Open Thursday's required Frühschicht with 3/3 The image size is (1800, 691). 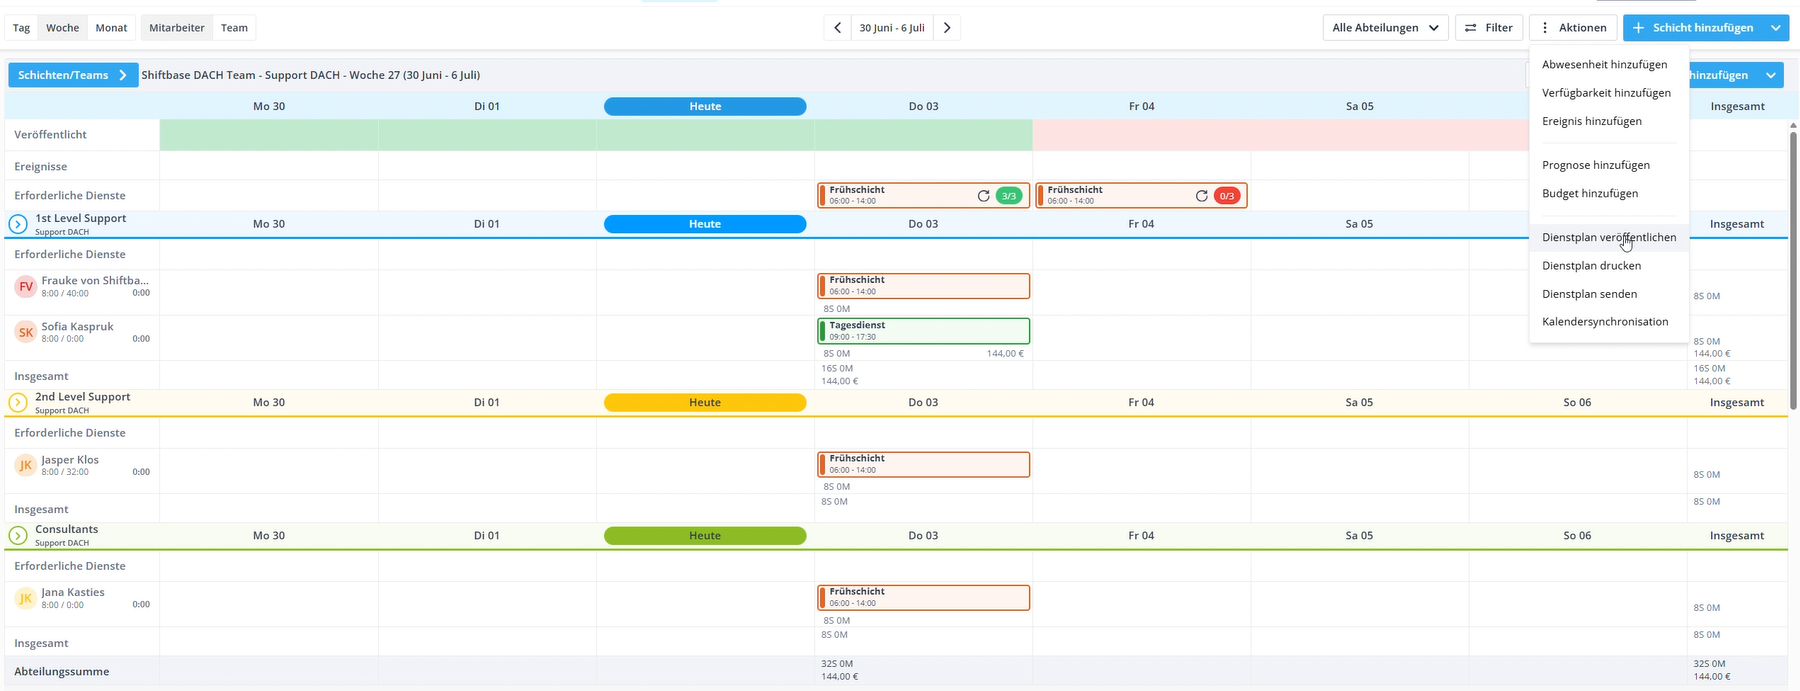(923, 196)
